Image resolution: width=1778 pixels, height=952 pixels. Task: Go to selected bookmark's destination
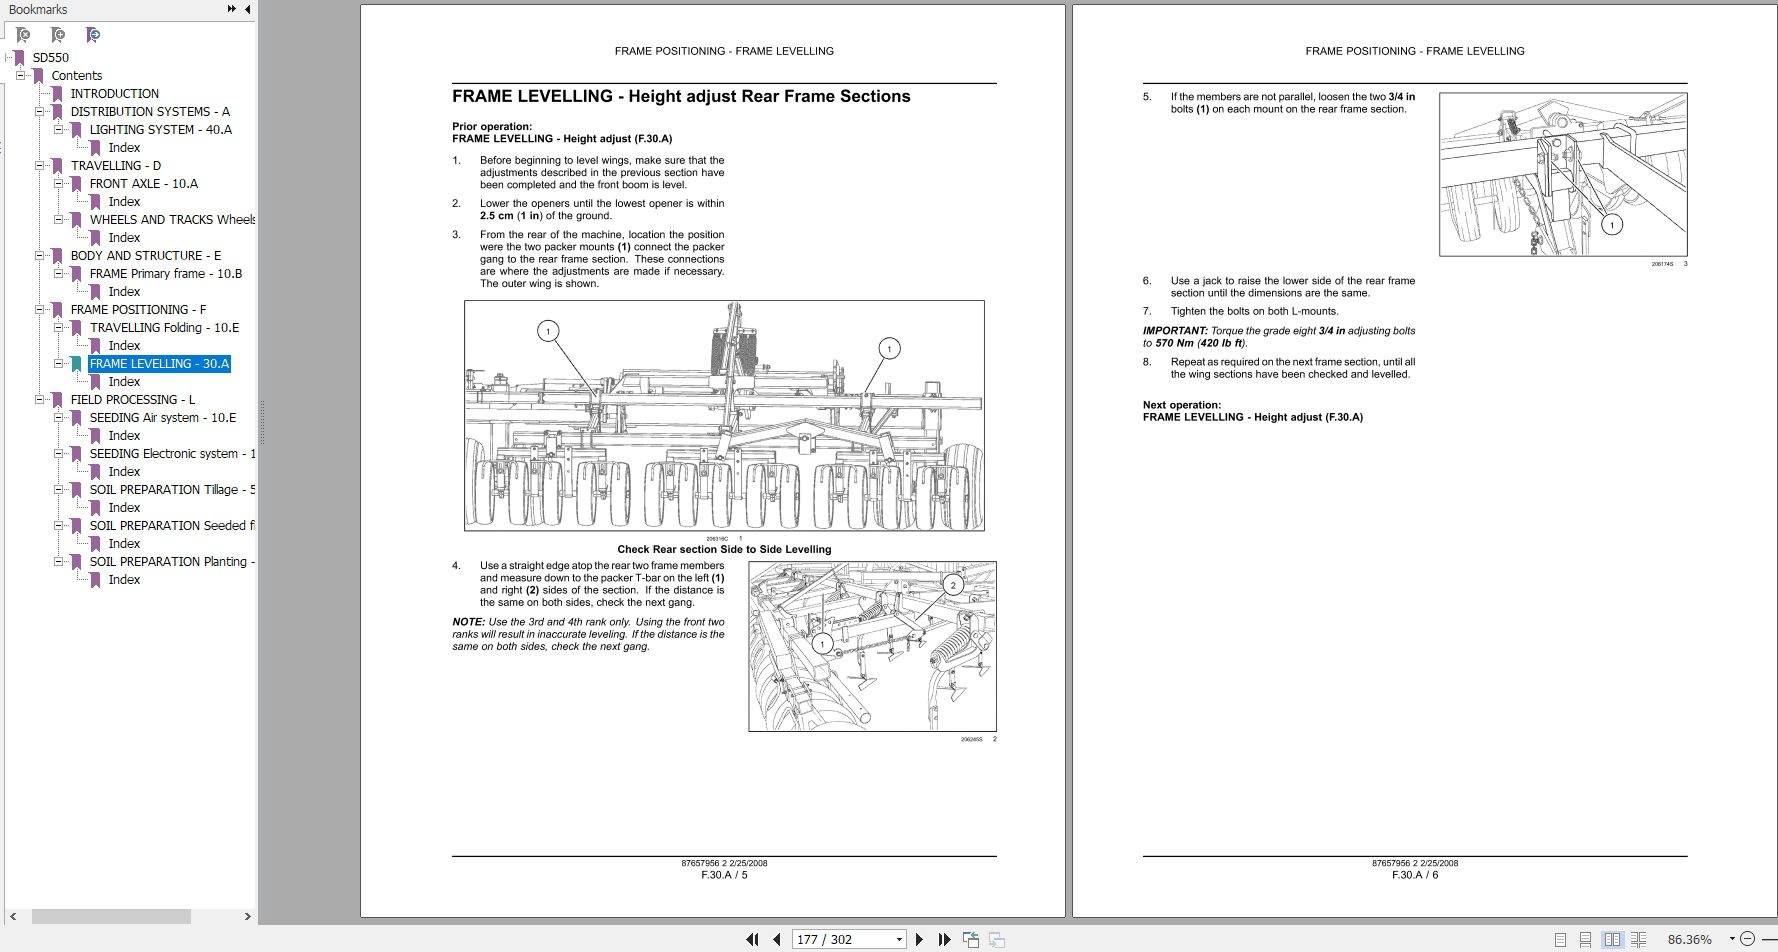[93, 34]
